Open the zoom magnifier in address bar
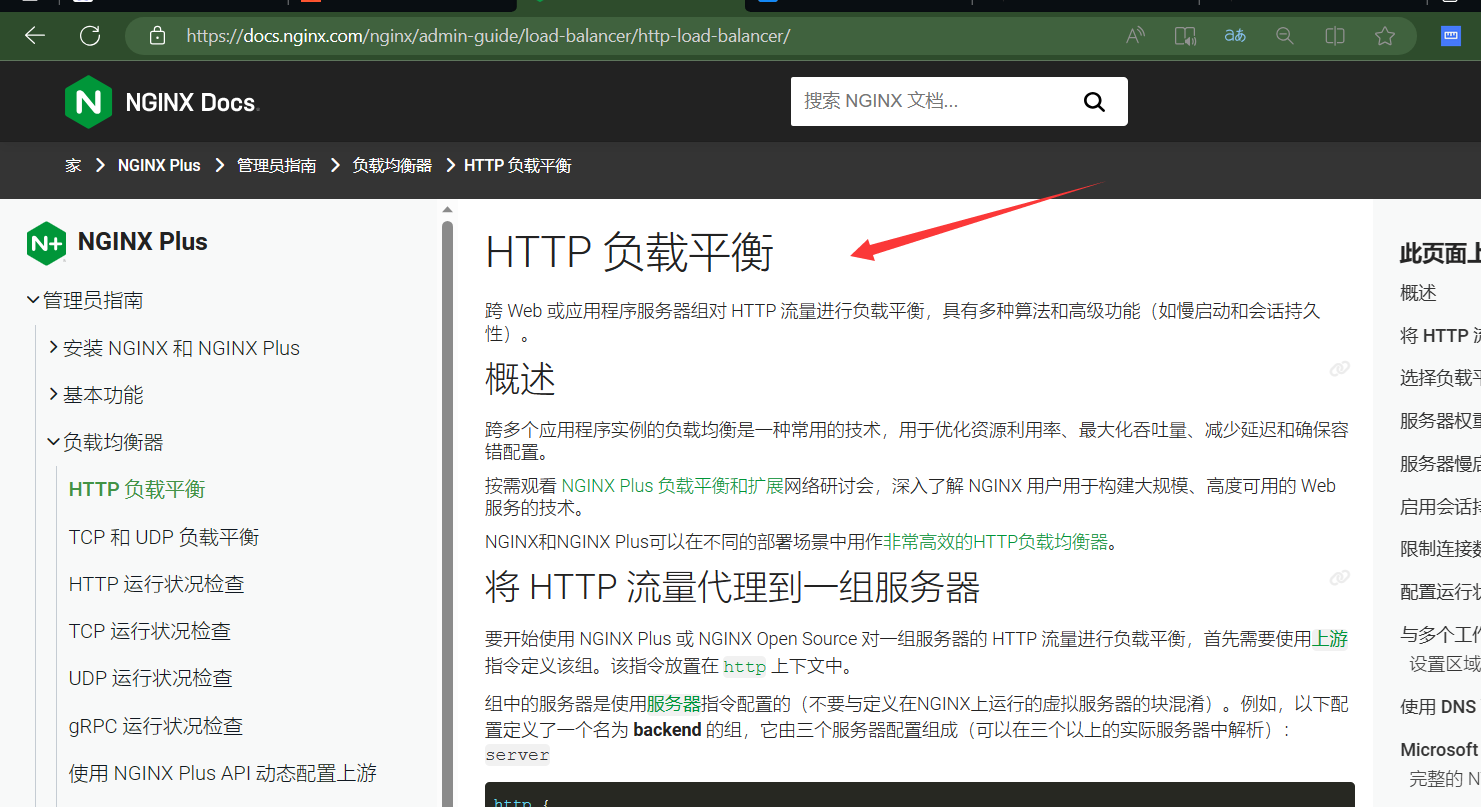Viewport: 1481px width, 807px height. pos(1285,36)
